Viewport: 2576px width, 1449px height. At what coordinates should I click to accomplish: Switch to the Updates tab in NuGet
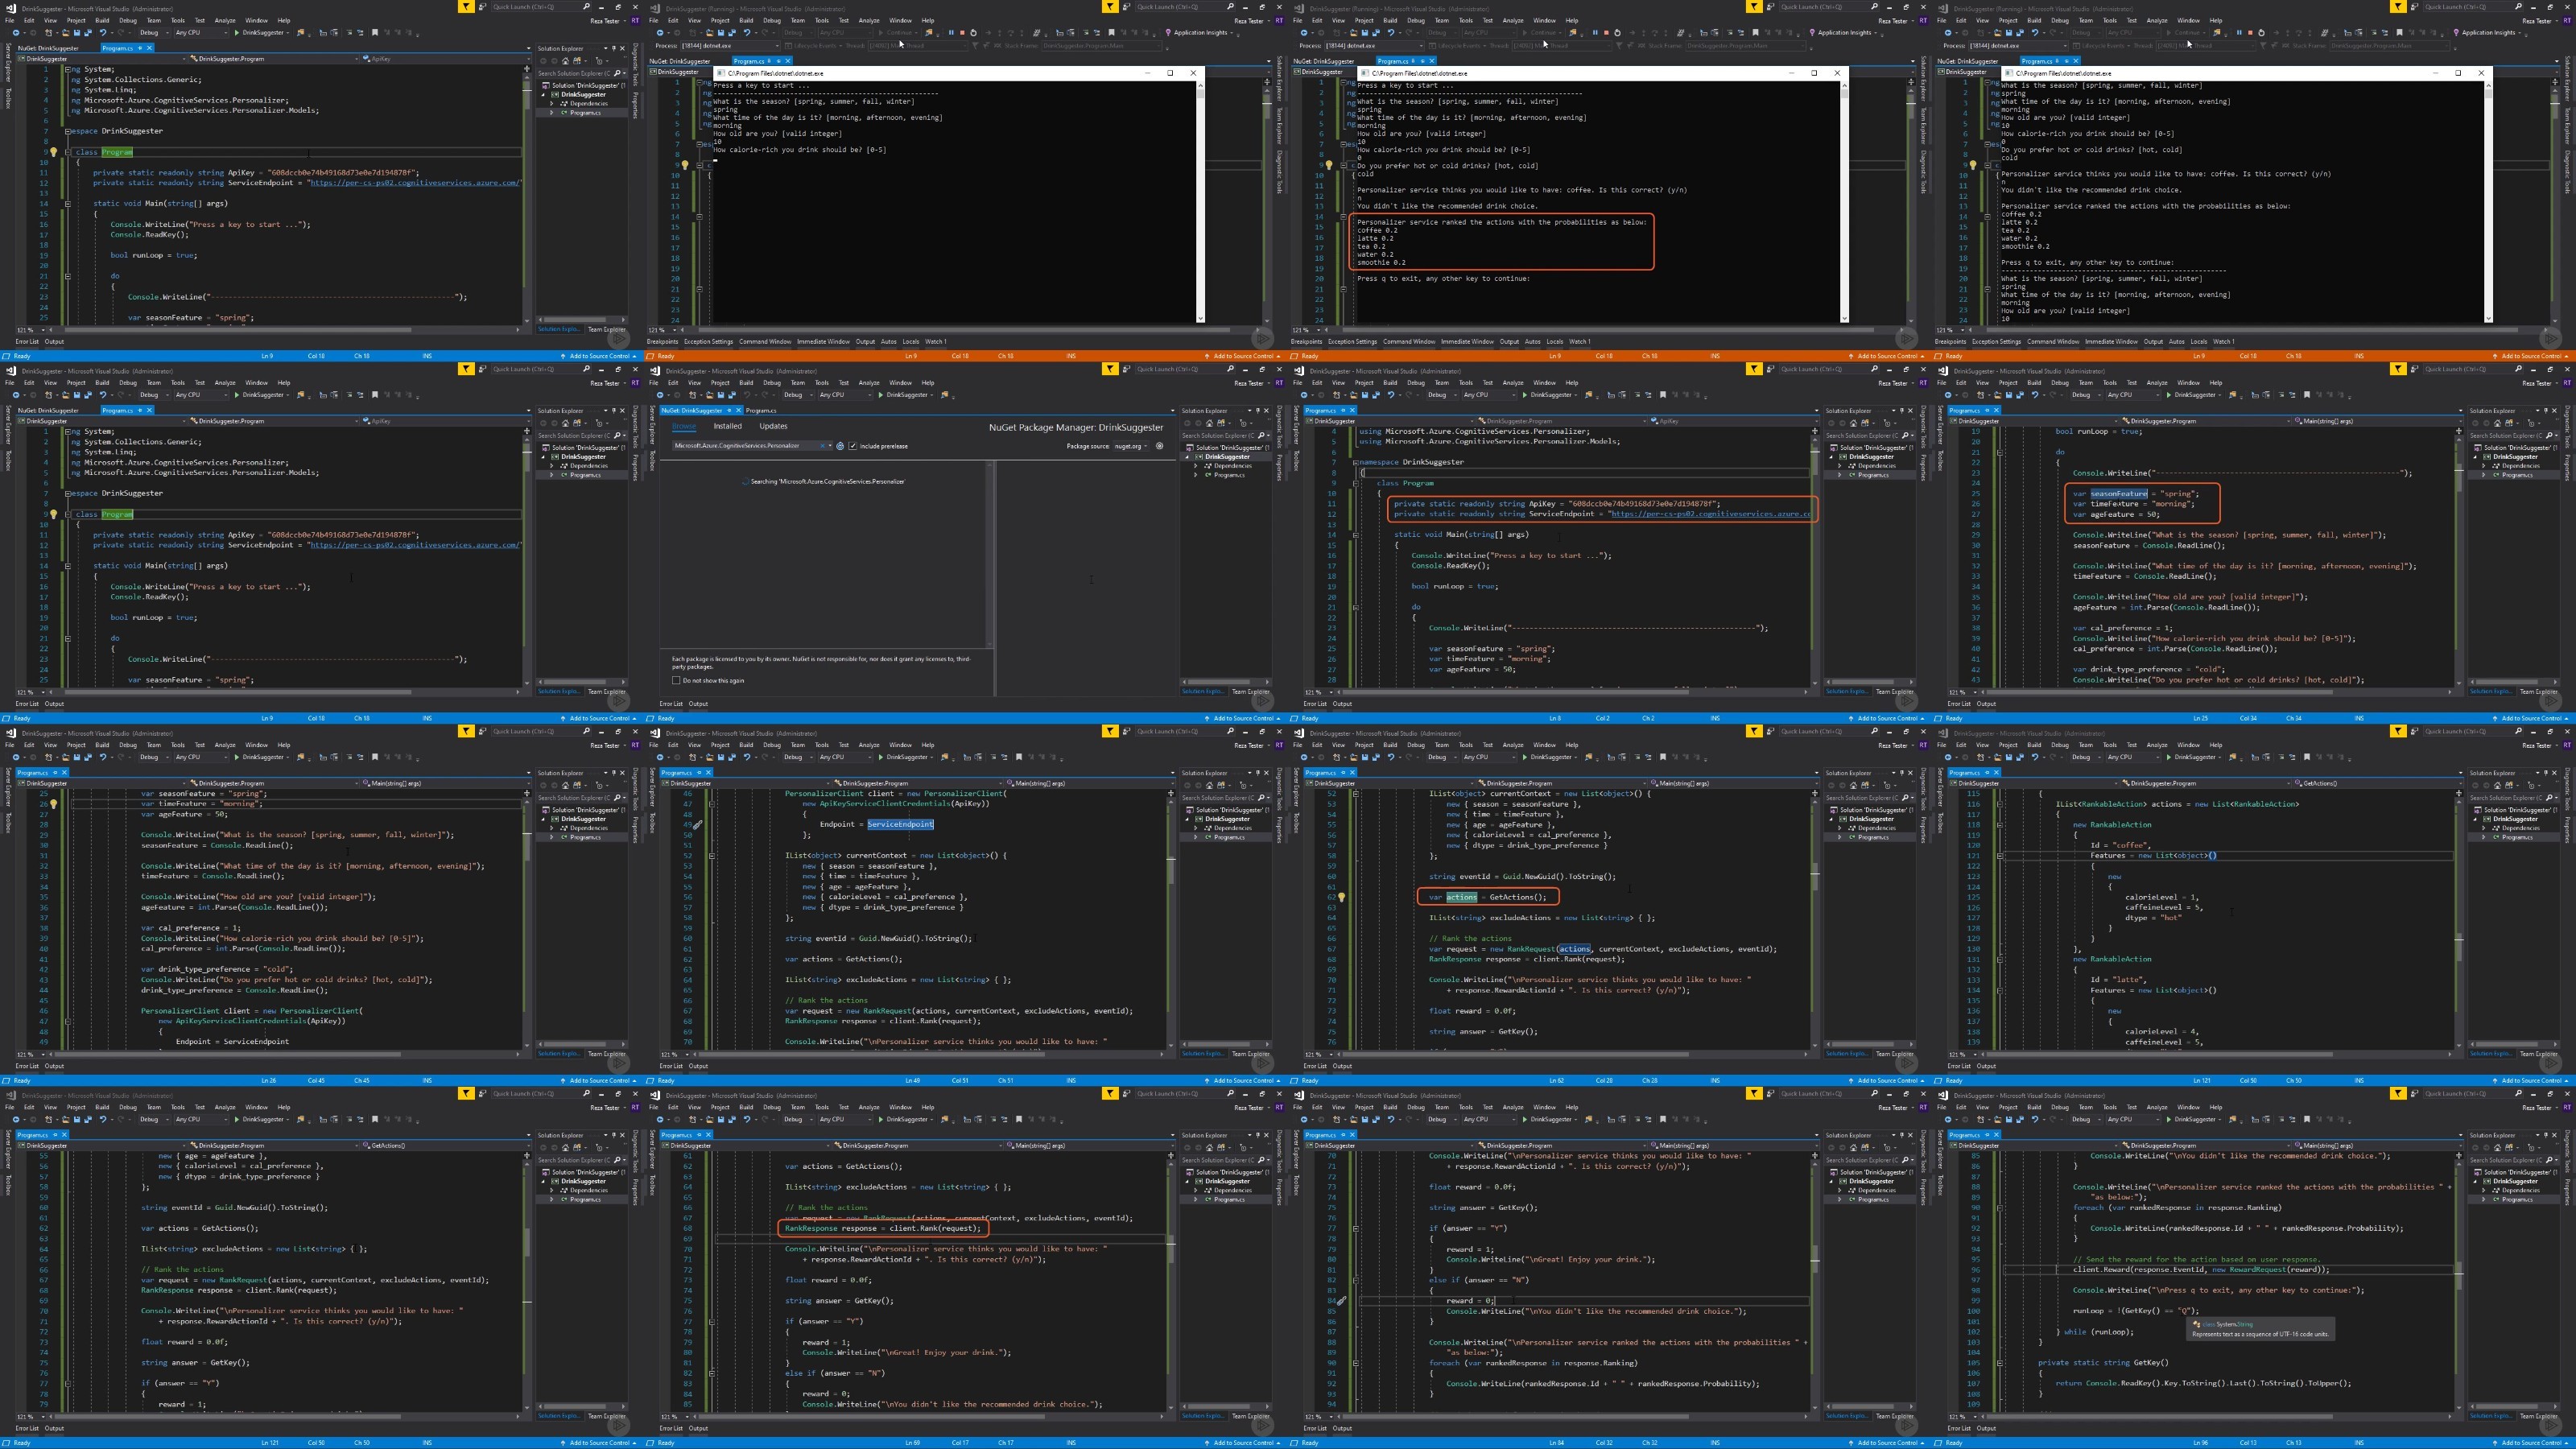[x=774, y=426]
